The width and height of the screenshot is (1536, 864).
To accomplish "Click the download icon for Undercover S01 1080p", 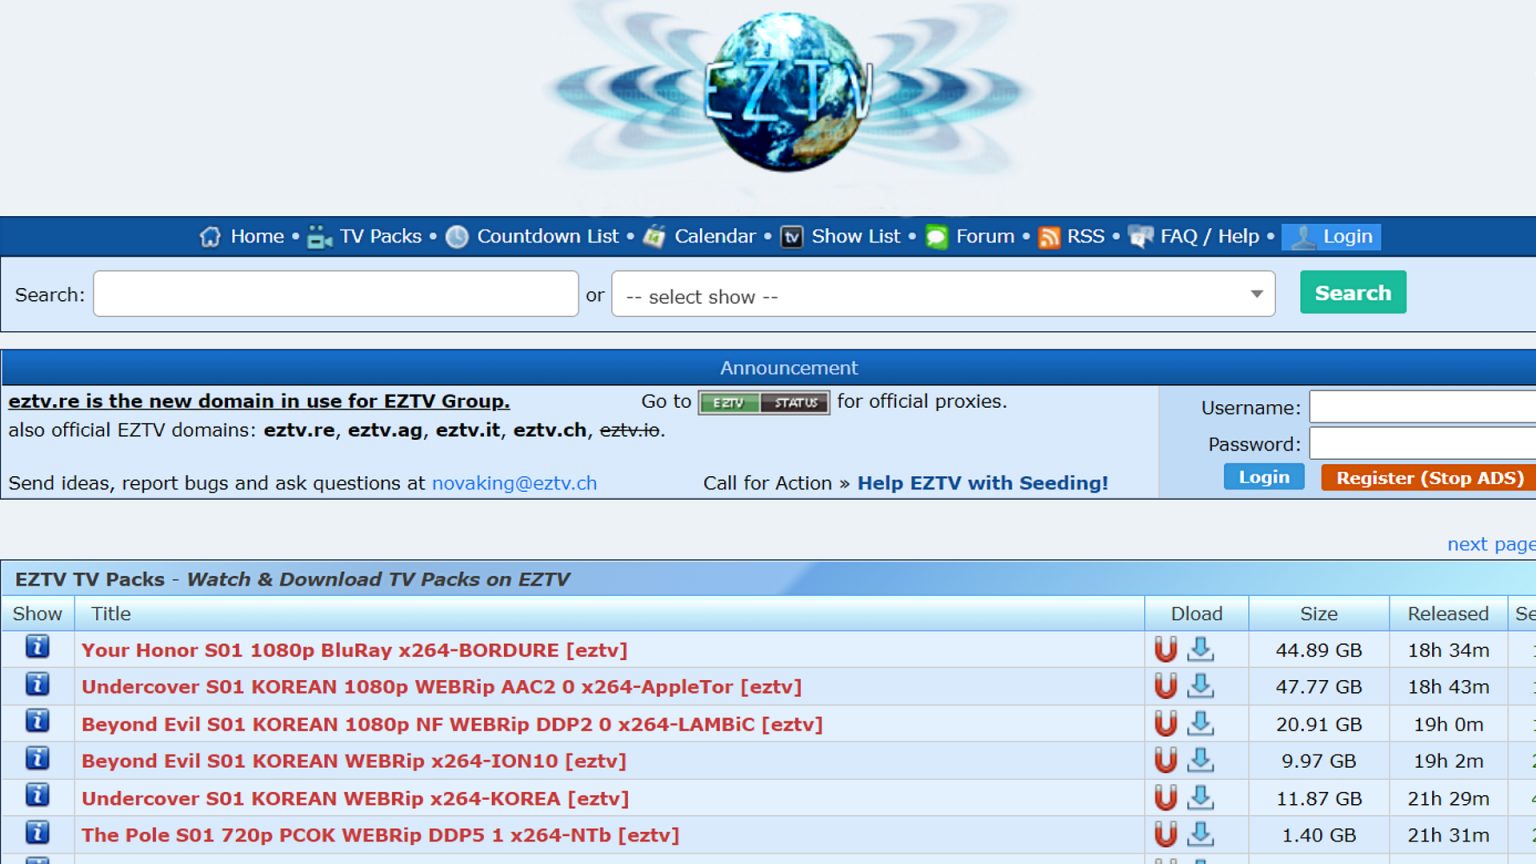I will tap(1200, 686).
